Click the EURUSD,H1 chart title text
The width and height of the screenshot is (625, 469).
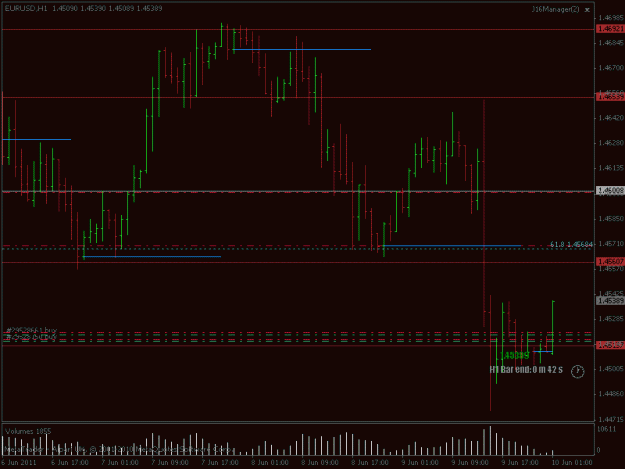[x=26, y=8]
